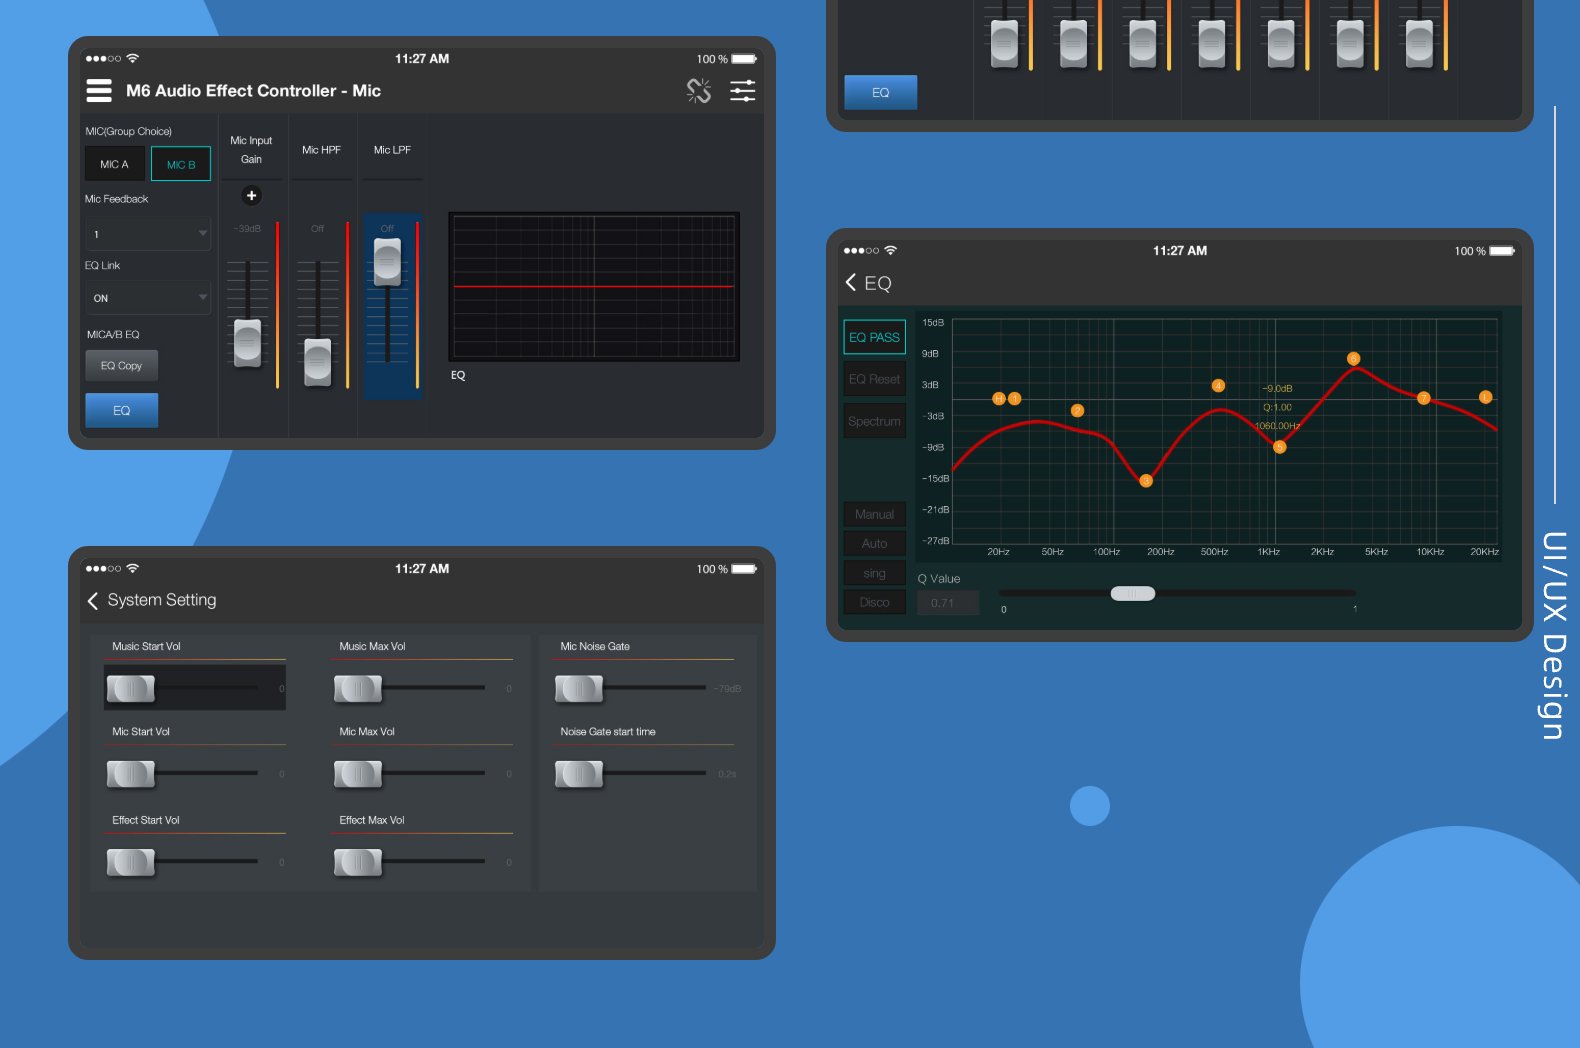Choose the Manual EQ mode
Image resolution: width=1580 pixels, height=1048 pixels.
(x=874, y=514)
